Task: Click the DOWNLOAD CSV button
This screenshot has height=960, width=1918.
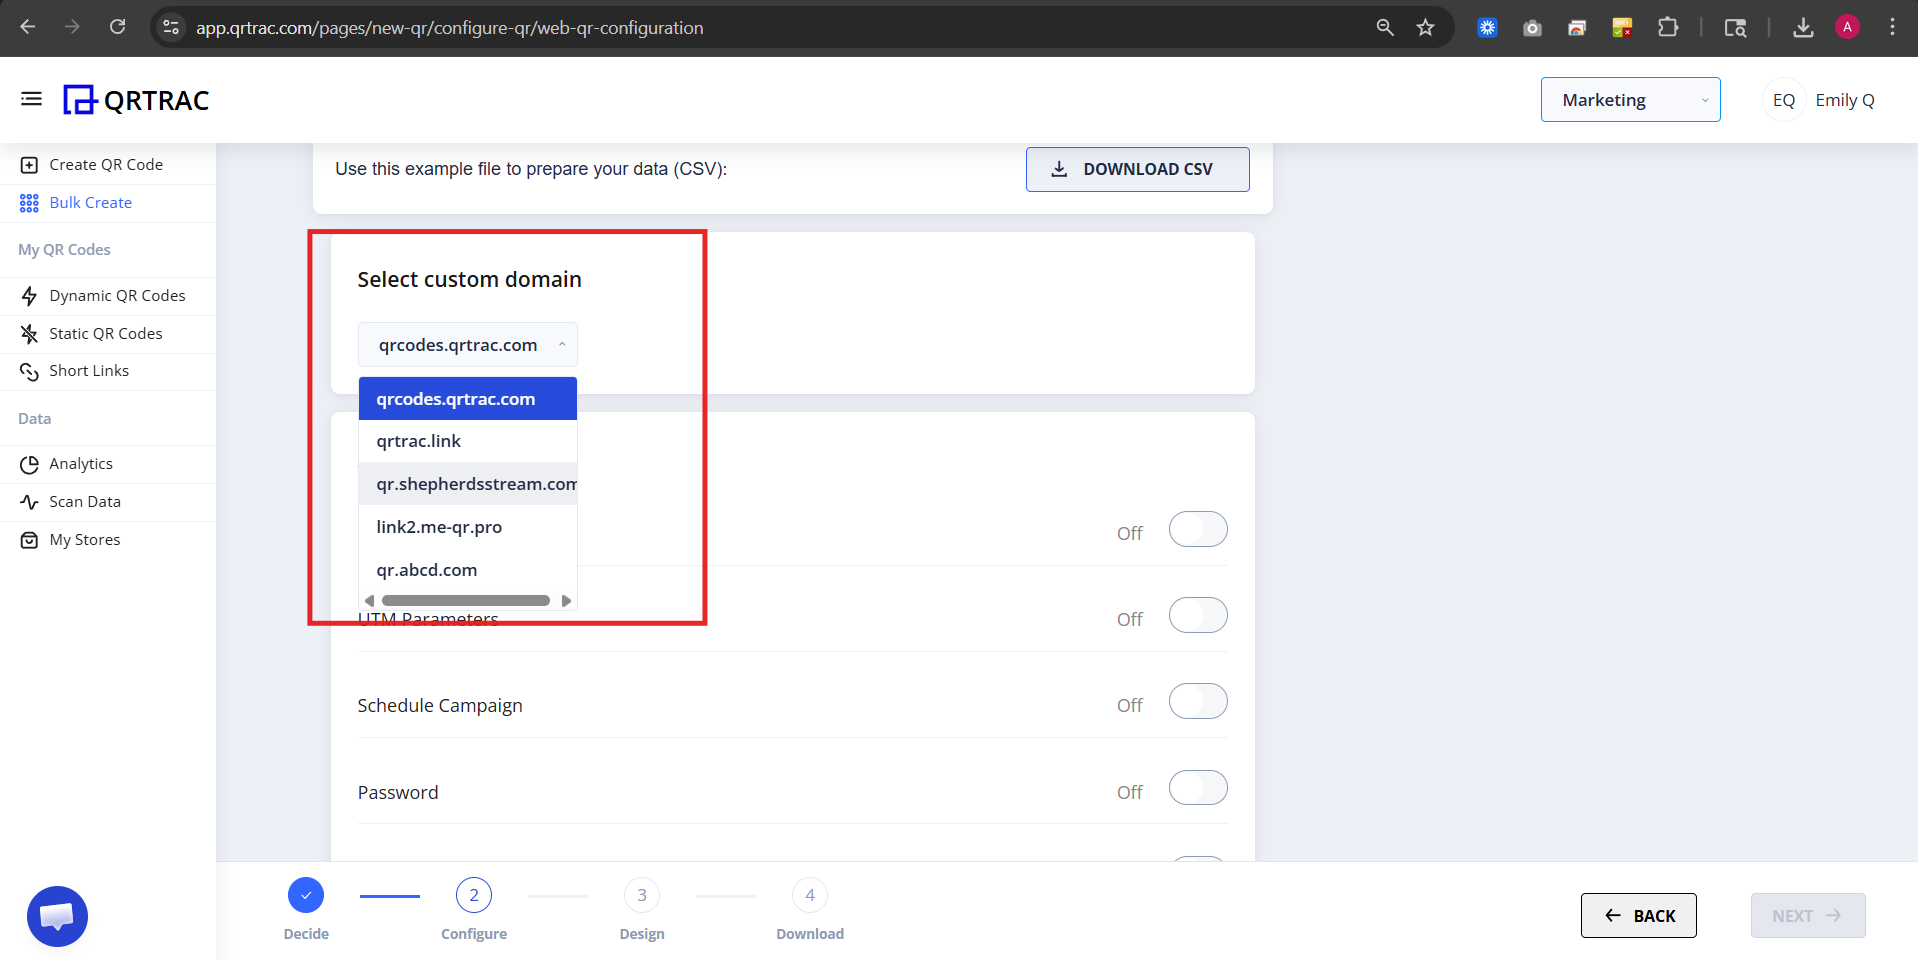Action: pos(1136,169)
